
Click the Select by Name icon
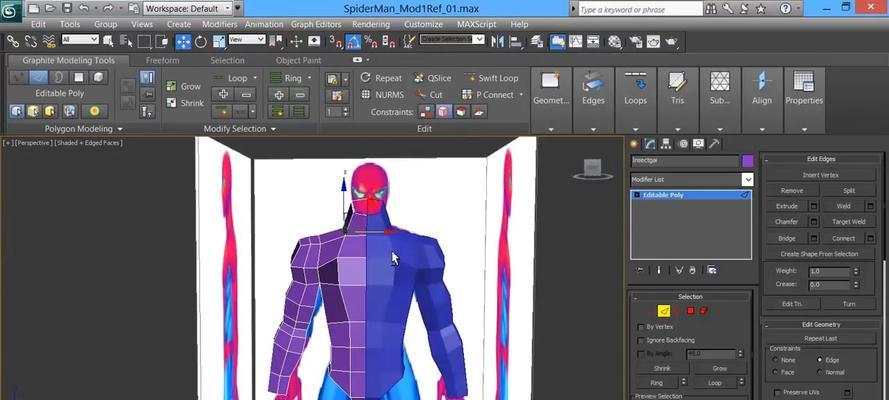pos(126,41)
